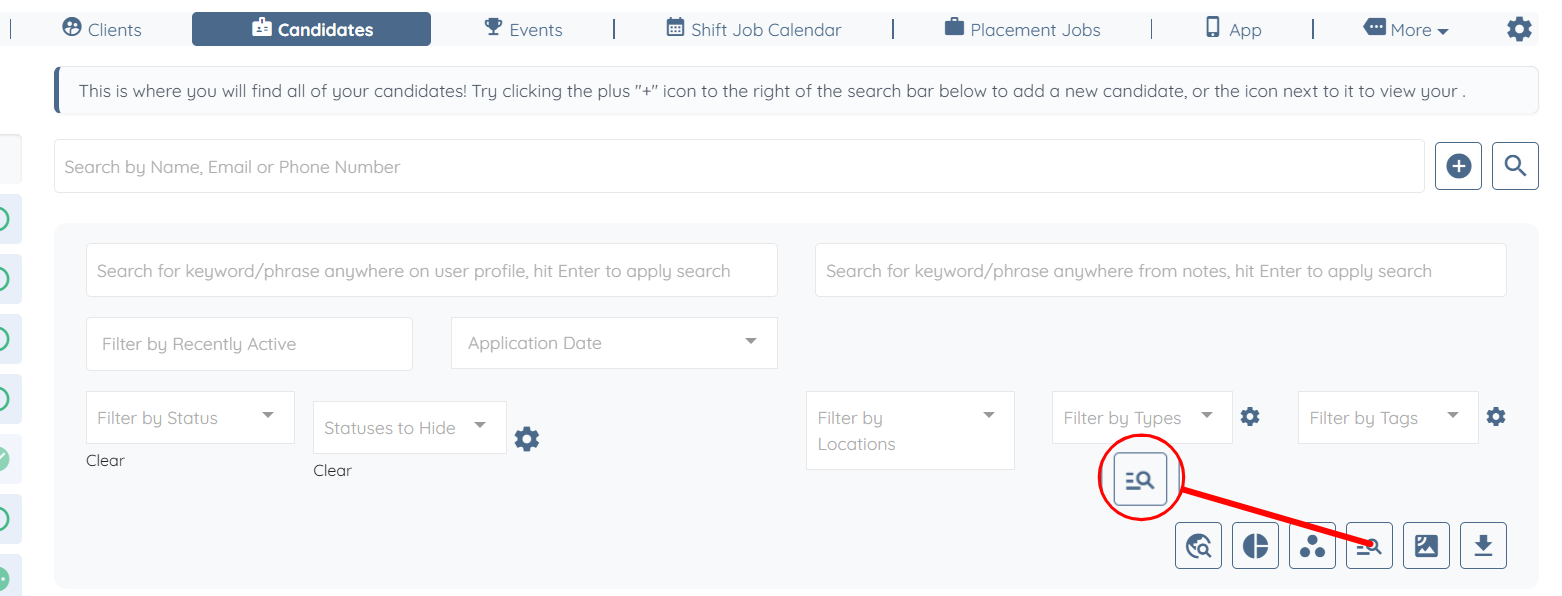1562x596 pixels.
Task: Click the gear next to Filter by Types
Action: coord(1250,417)
